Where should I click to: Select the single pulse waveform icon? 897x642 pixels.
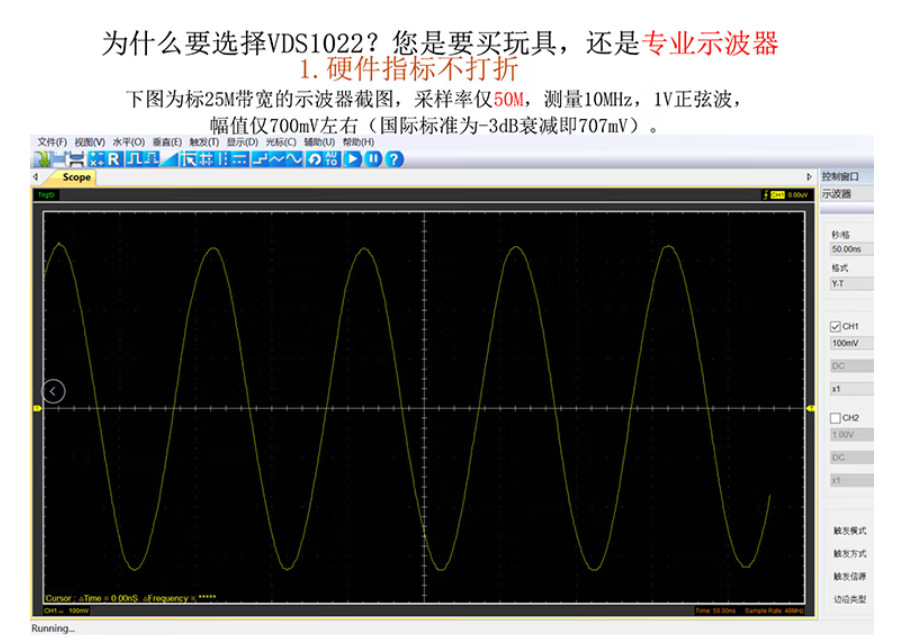(134, 159)
